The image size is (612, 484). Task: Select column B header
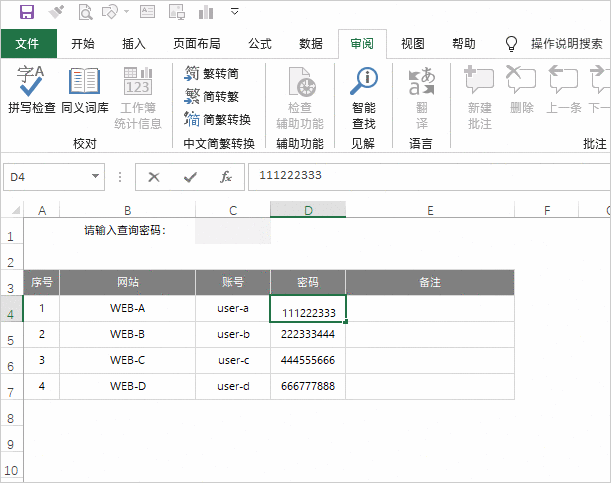point(127,210)
